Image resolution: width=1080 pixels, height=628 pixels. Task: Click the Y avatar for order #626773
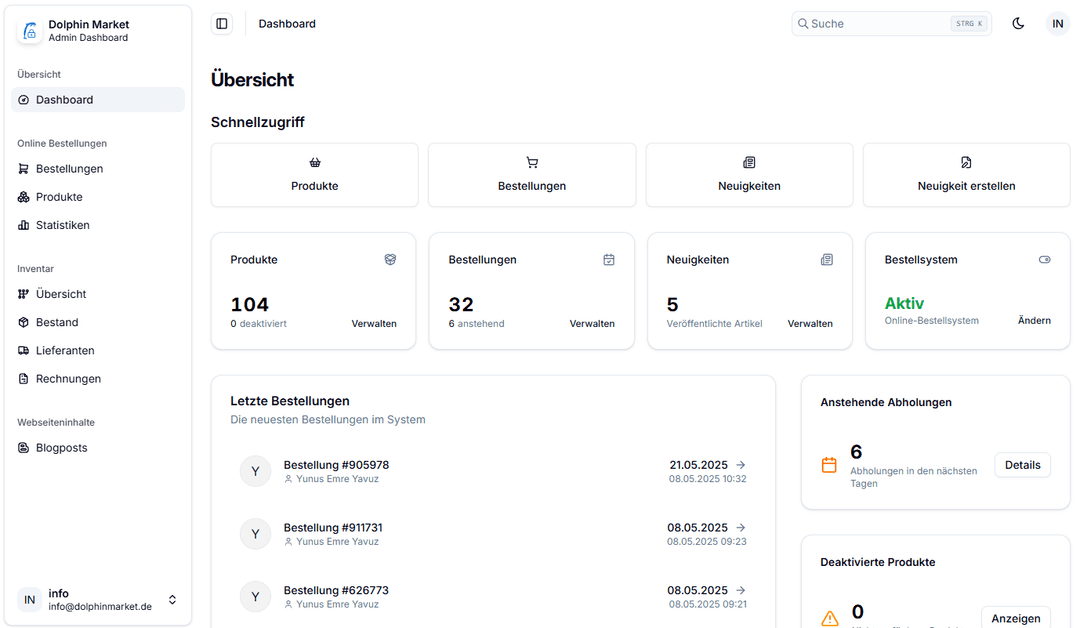click(x=256, y=596)
